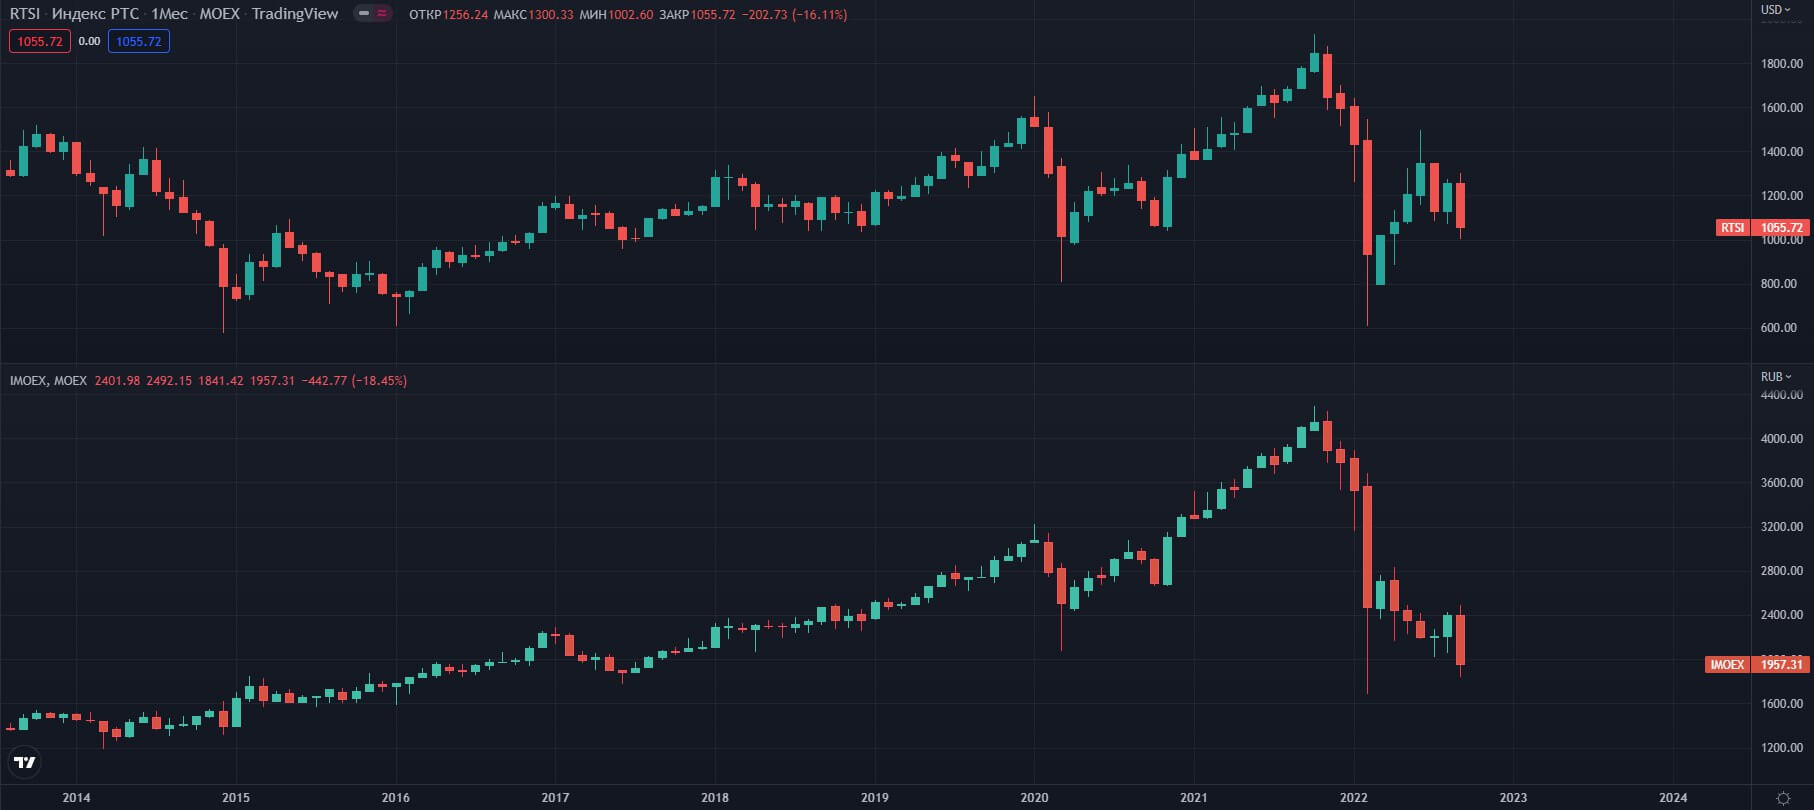The image size is (1814, 810).
Task: Click the 2400.00 price scale label
Action: [x=1782, y=615]
